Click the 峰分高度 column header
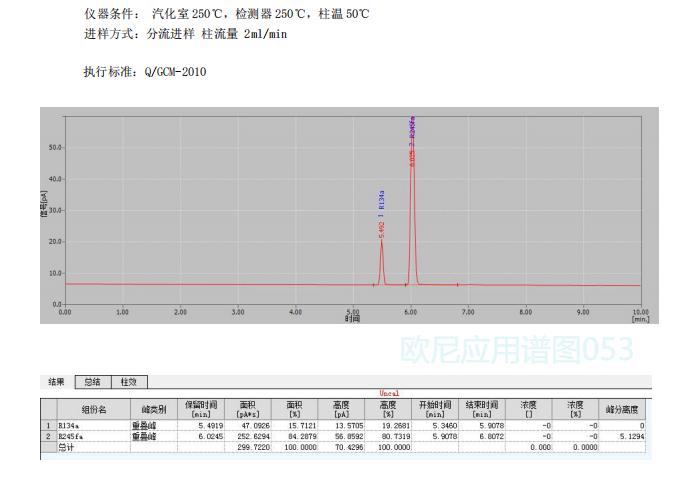The image size is (692, 486). (625, 409)
